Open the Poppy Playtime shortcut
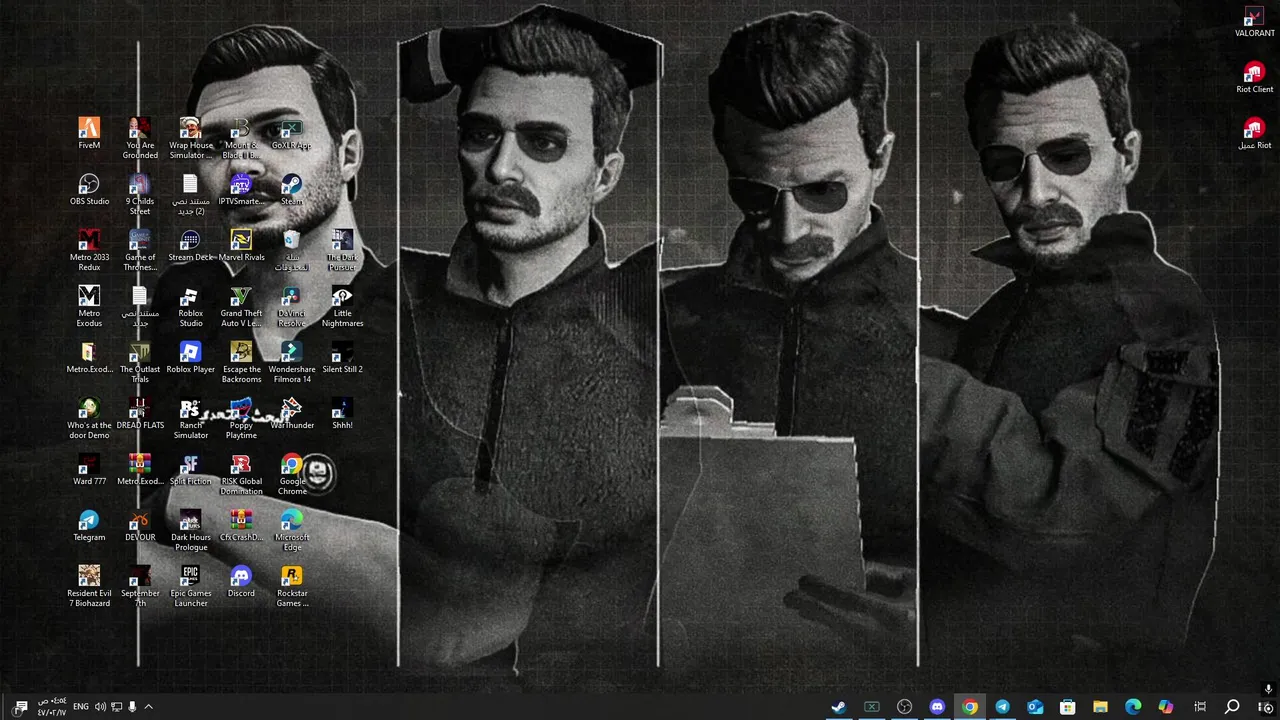Image resolution: width=1280 pixels, height=720 pixels. coord(241,418)
